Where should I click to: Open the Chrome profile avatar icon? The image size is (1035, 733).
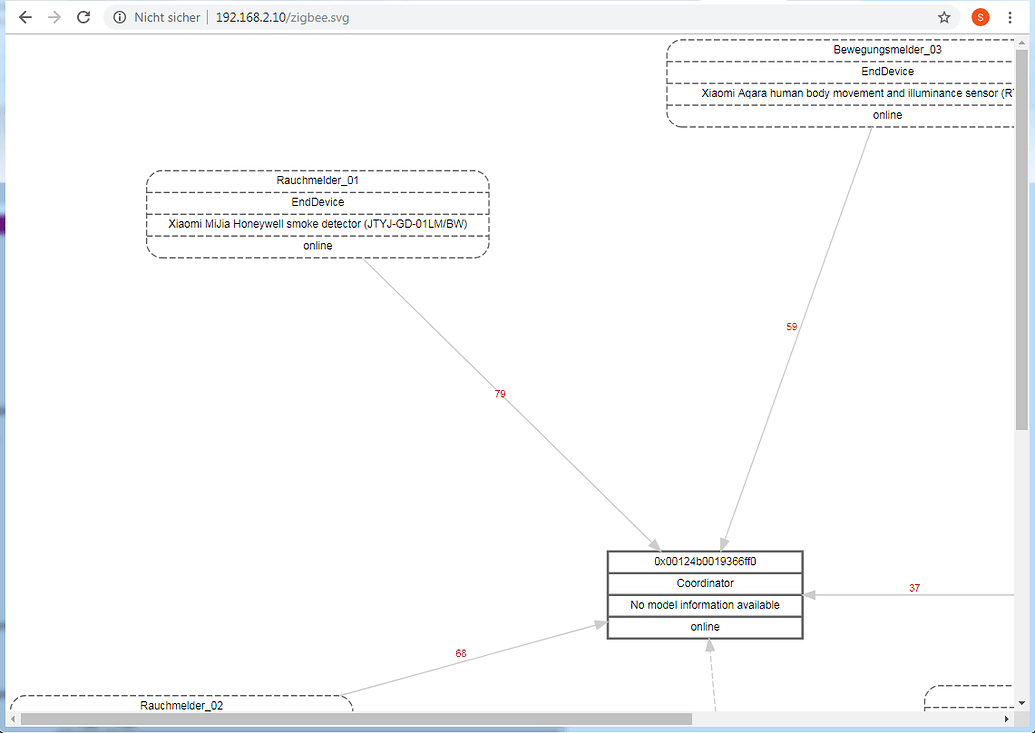980,17
